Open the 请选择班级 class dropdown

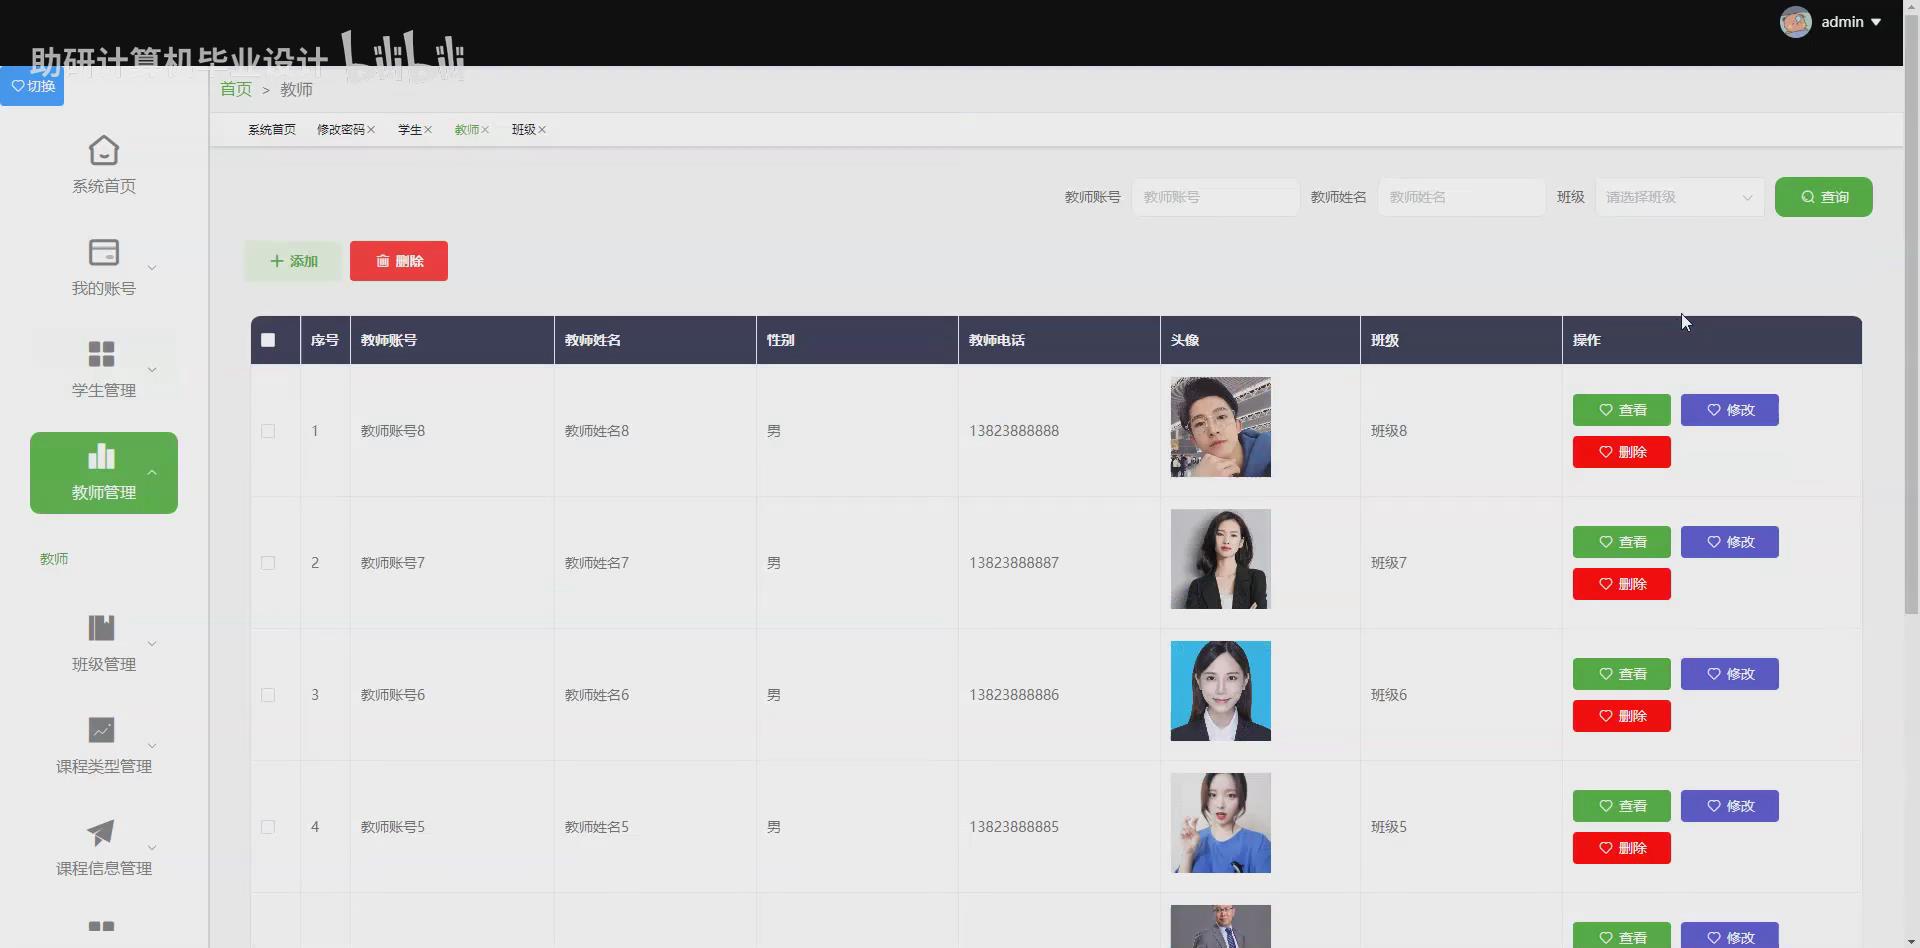tap(1680, 197)
